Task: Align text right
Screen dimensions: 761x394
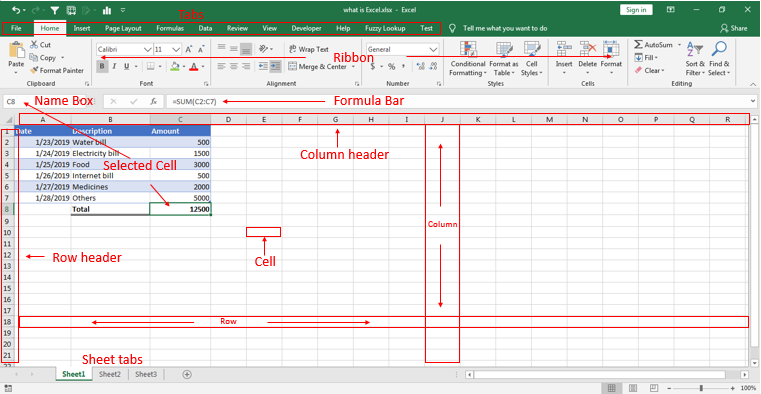Action: (x=246, y=66)
